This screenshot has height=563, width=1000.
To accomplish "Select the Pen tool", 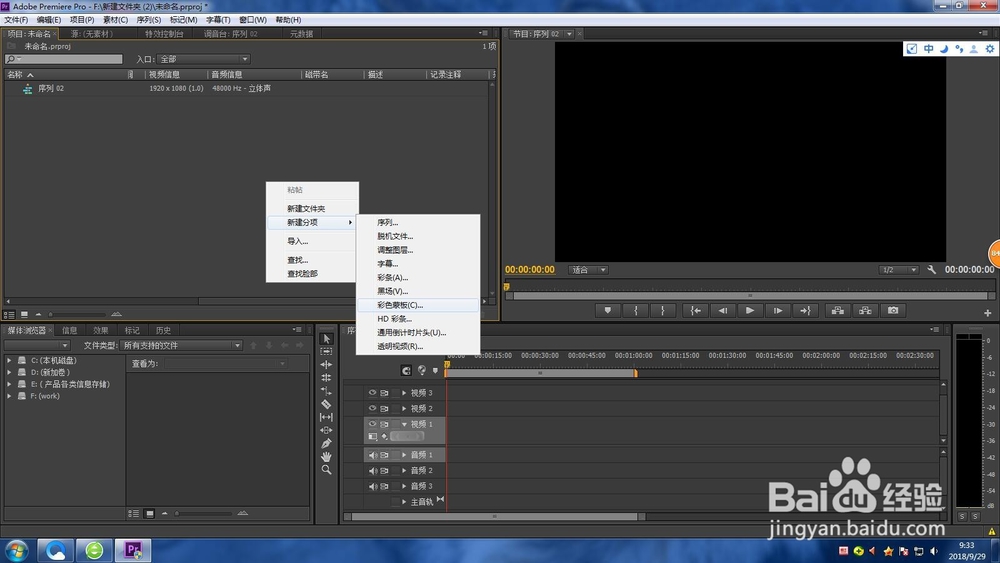I will [327, 443].
